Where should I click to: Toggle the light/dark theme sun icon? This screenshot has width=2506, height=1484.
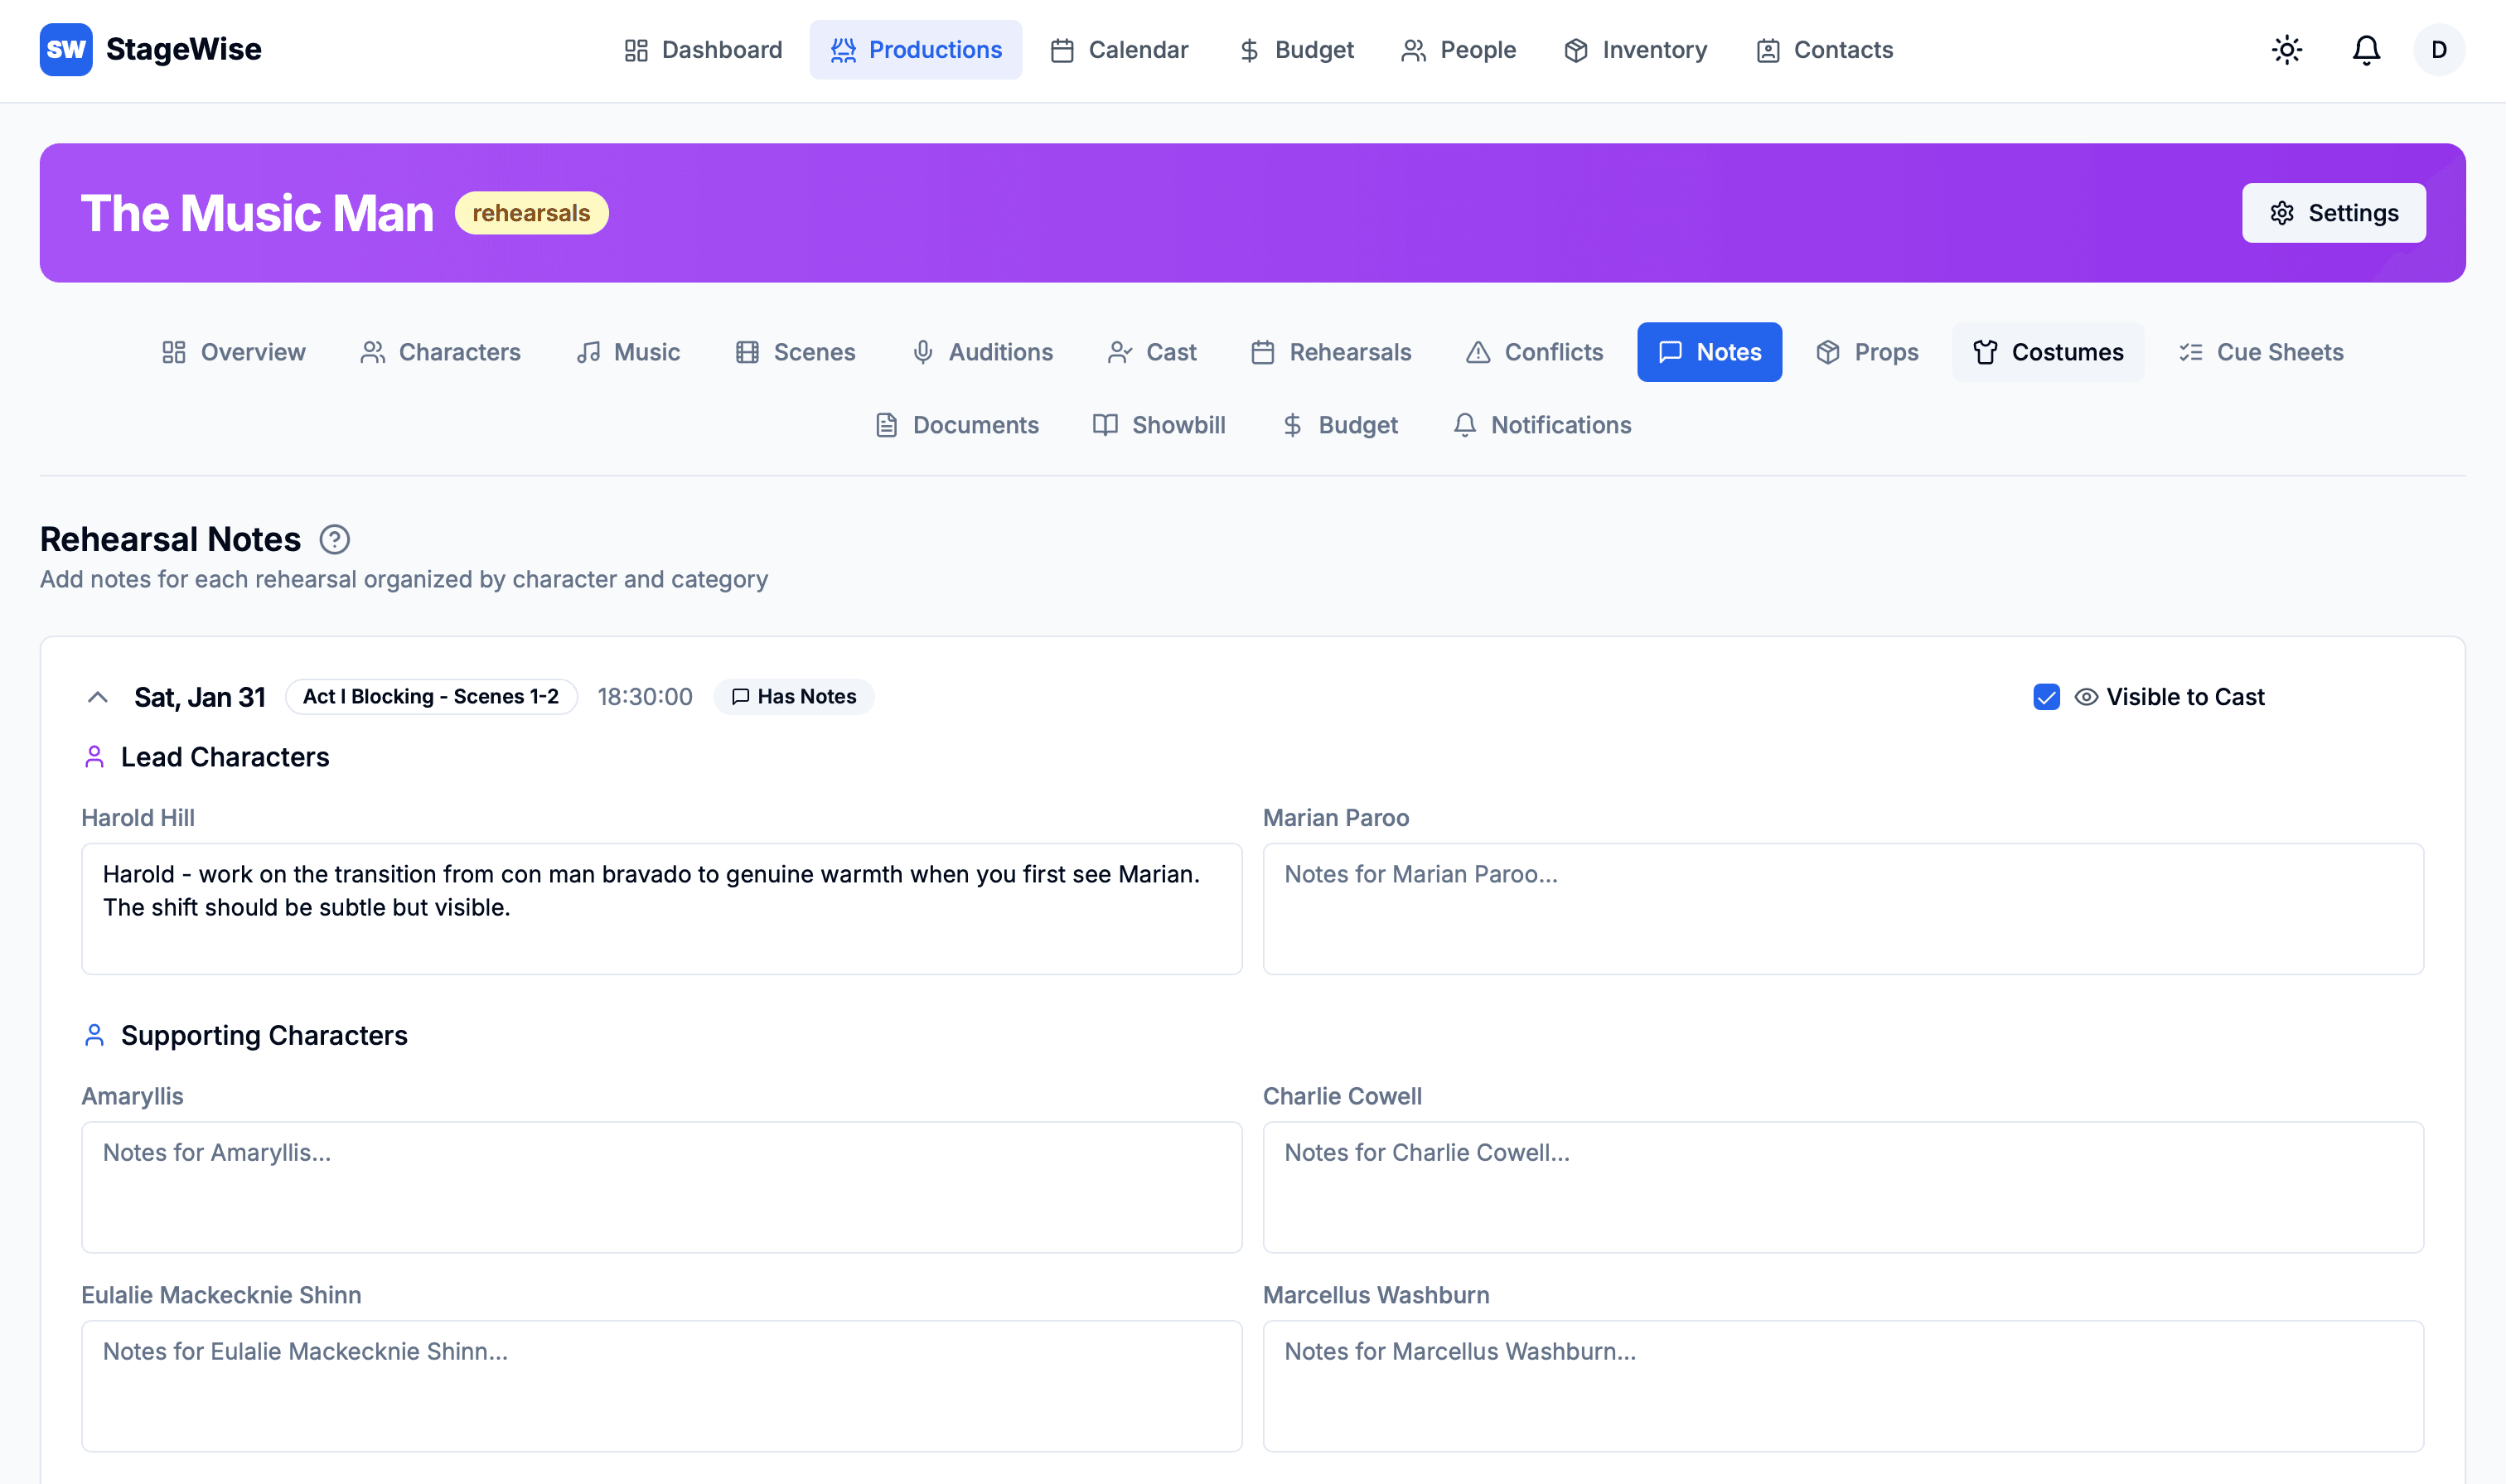[2286, 50]
